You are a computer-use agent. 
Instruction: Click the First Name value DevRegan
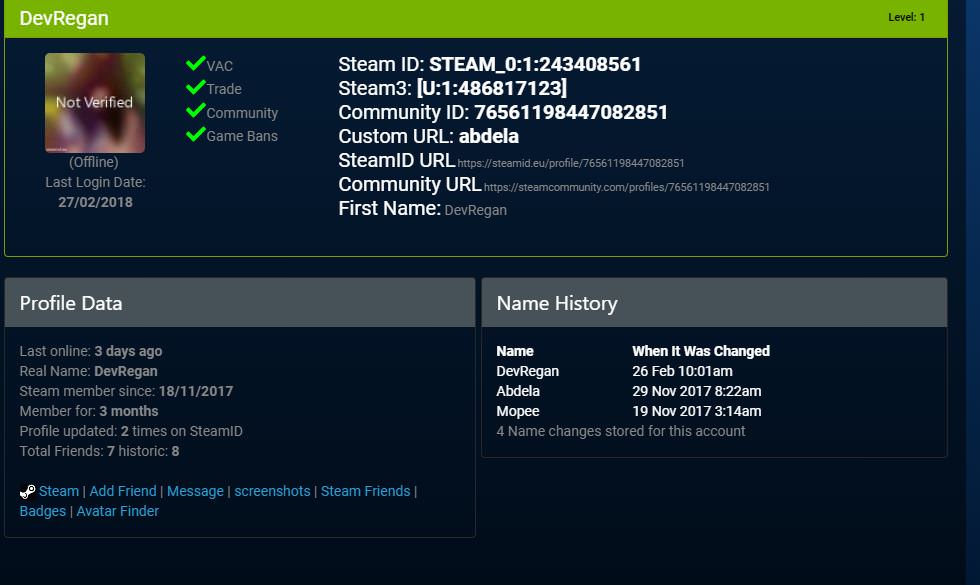point(476,210)
